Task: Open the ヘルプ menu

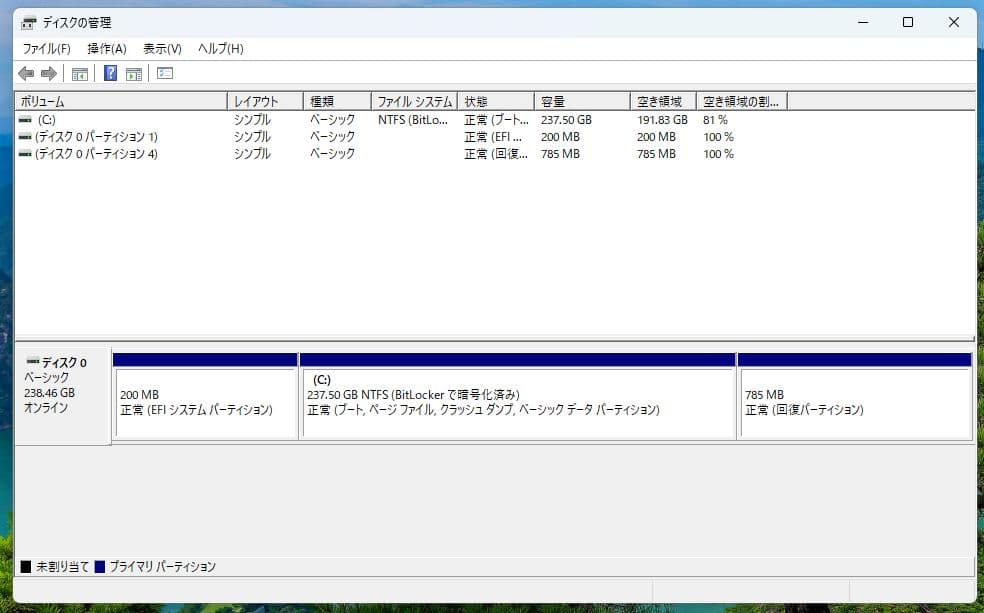Action: click(221, 48)
